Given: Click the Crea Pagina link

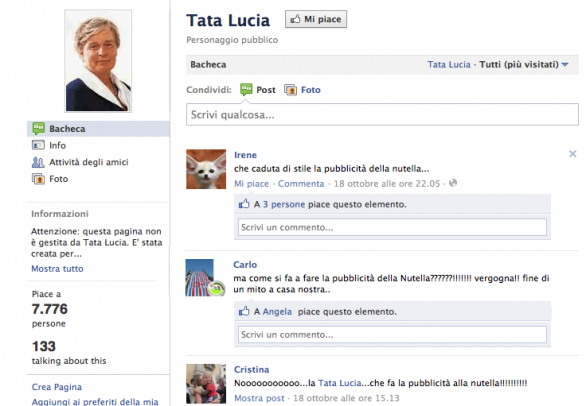Looking at the screenshot, I should (x=57, y=387).
